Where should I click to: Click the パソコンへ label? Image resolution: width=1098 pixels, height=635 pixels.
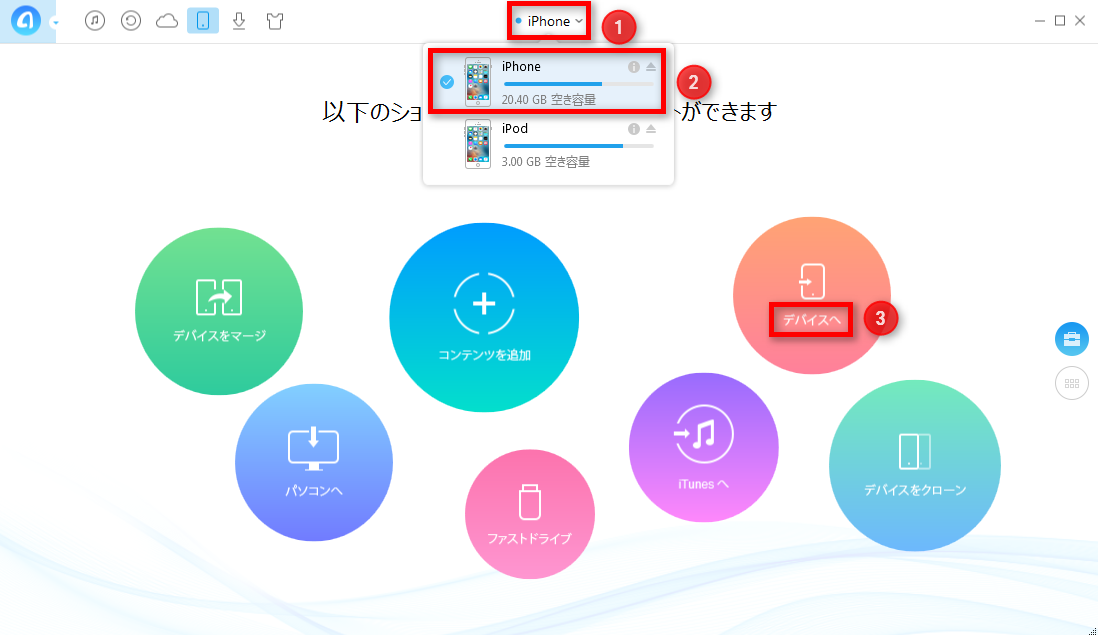[x=314, y=491]
